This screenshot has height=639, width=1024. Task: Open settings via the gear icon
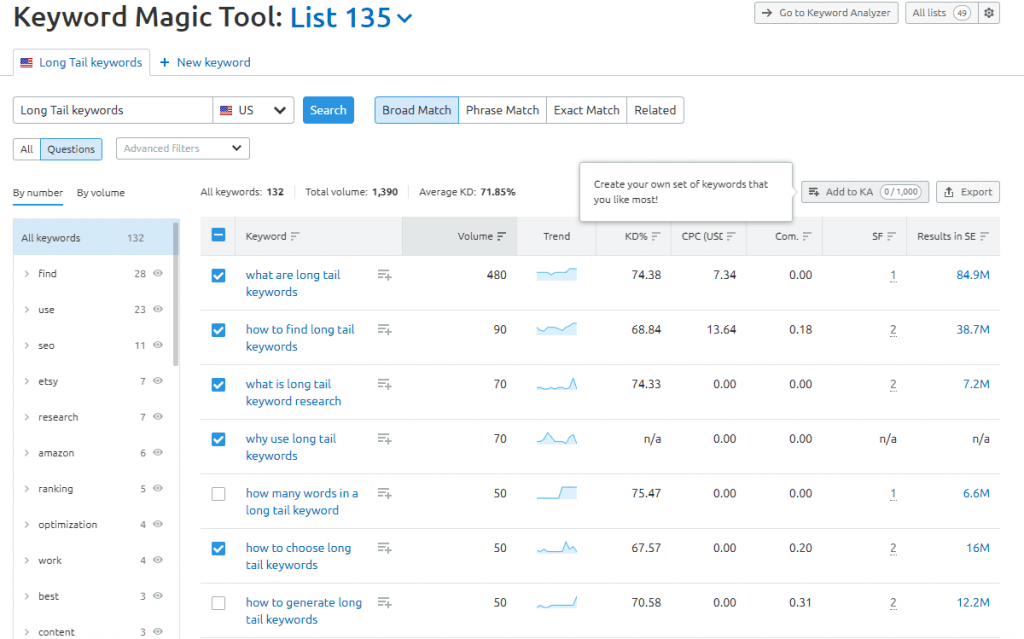(x=988, y=13)
